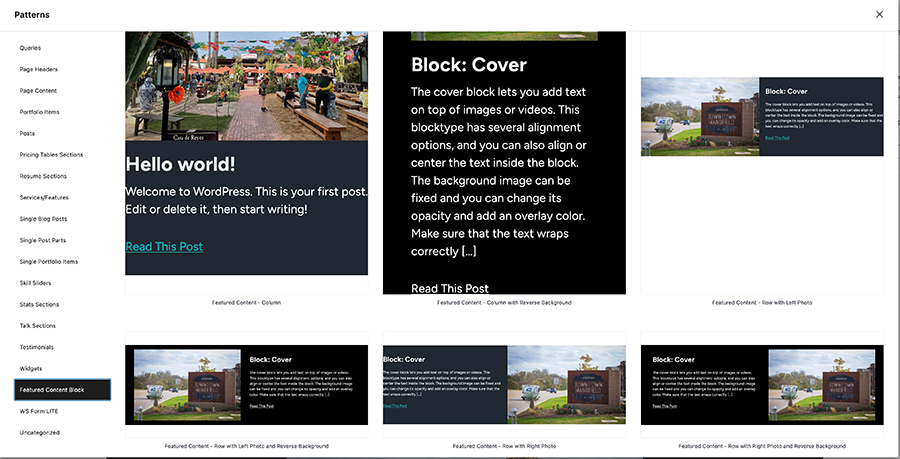
Task: Insert Column with Reverse Background pattern preview
Action: pos(504,163)
